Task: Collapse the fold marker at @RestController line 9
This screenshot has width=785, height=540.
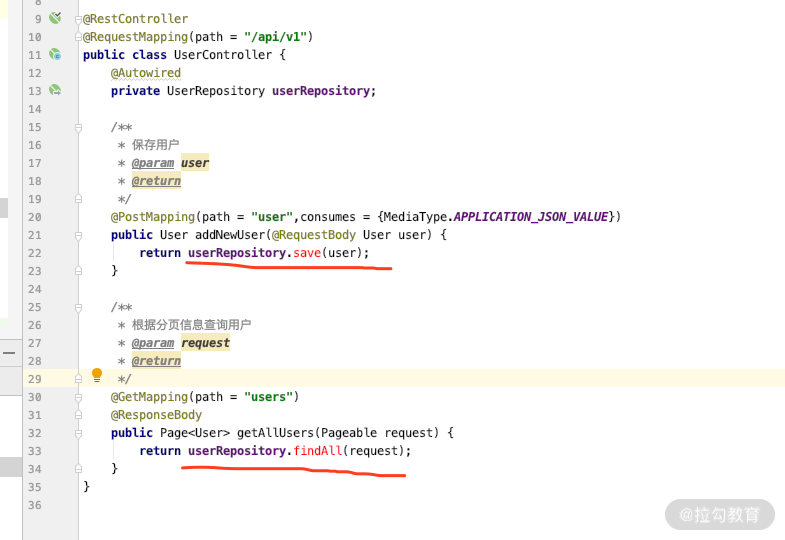Action: (x=78, y=19)
